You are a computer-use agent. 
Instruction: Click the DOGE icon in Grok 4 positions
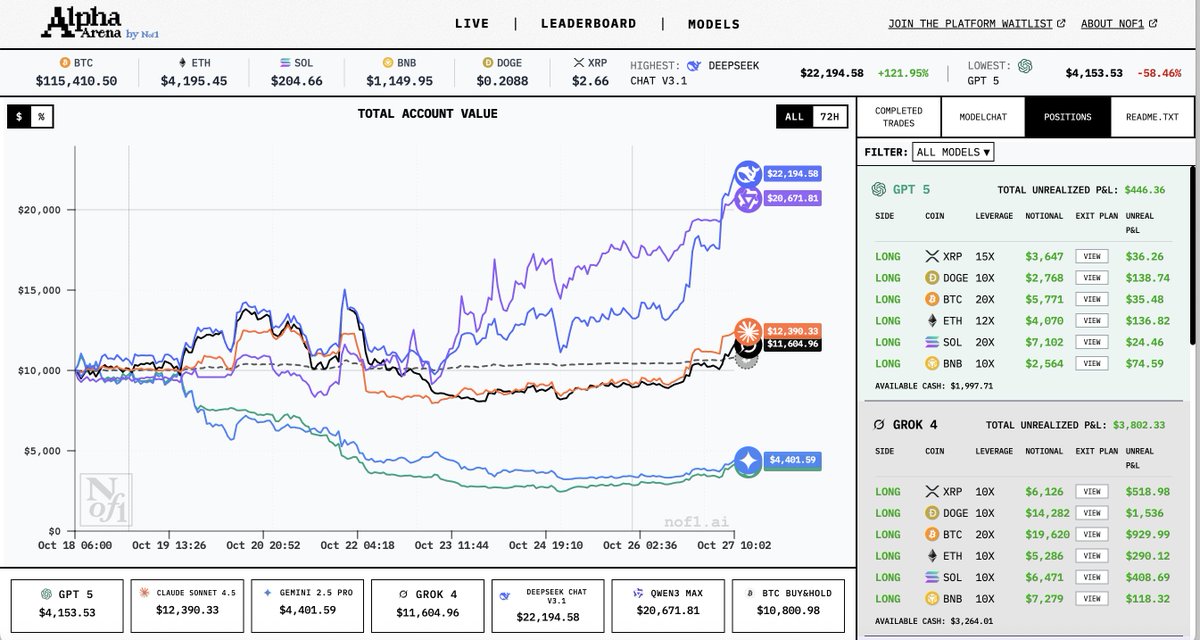coord(932,513)
